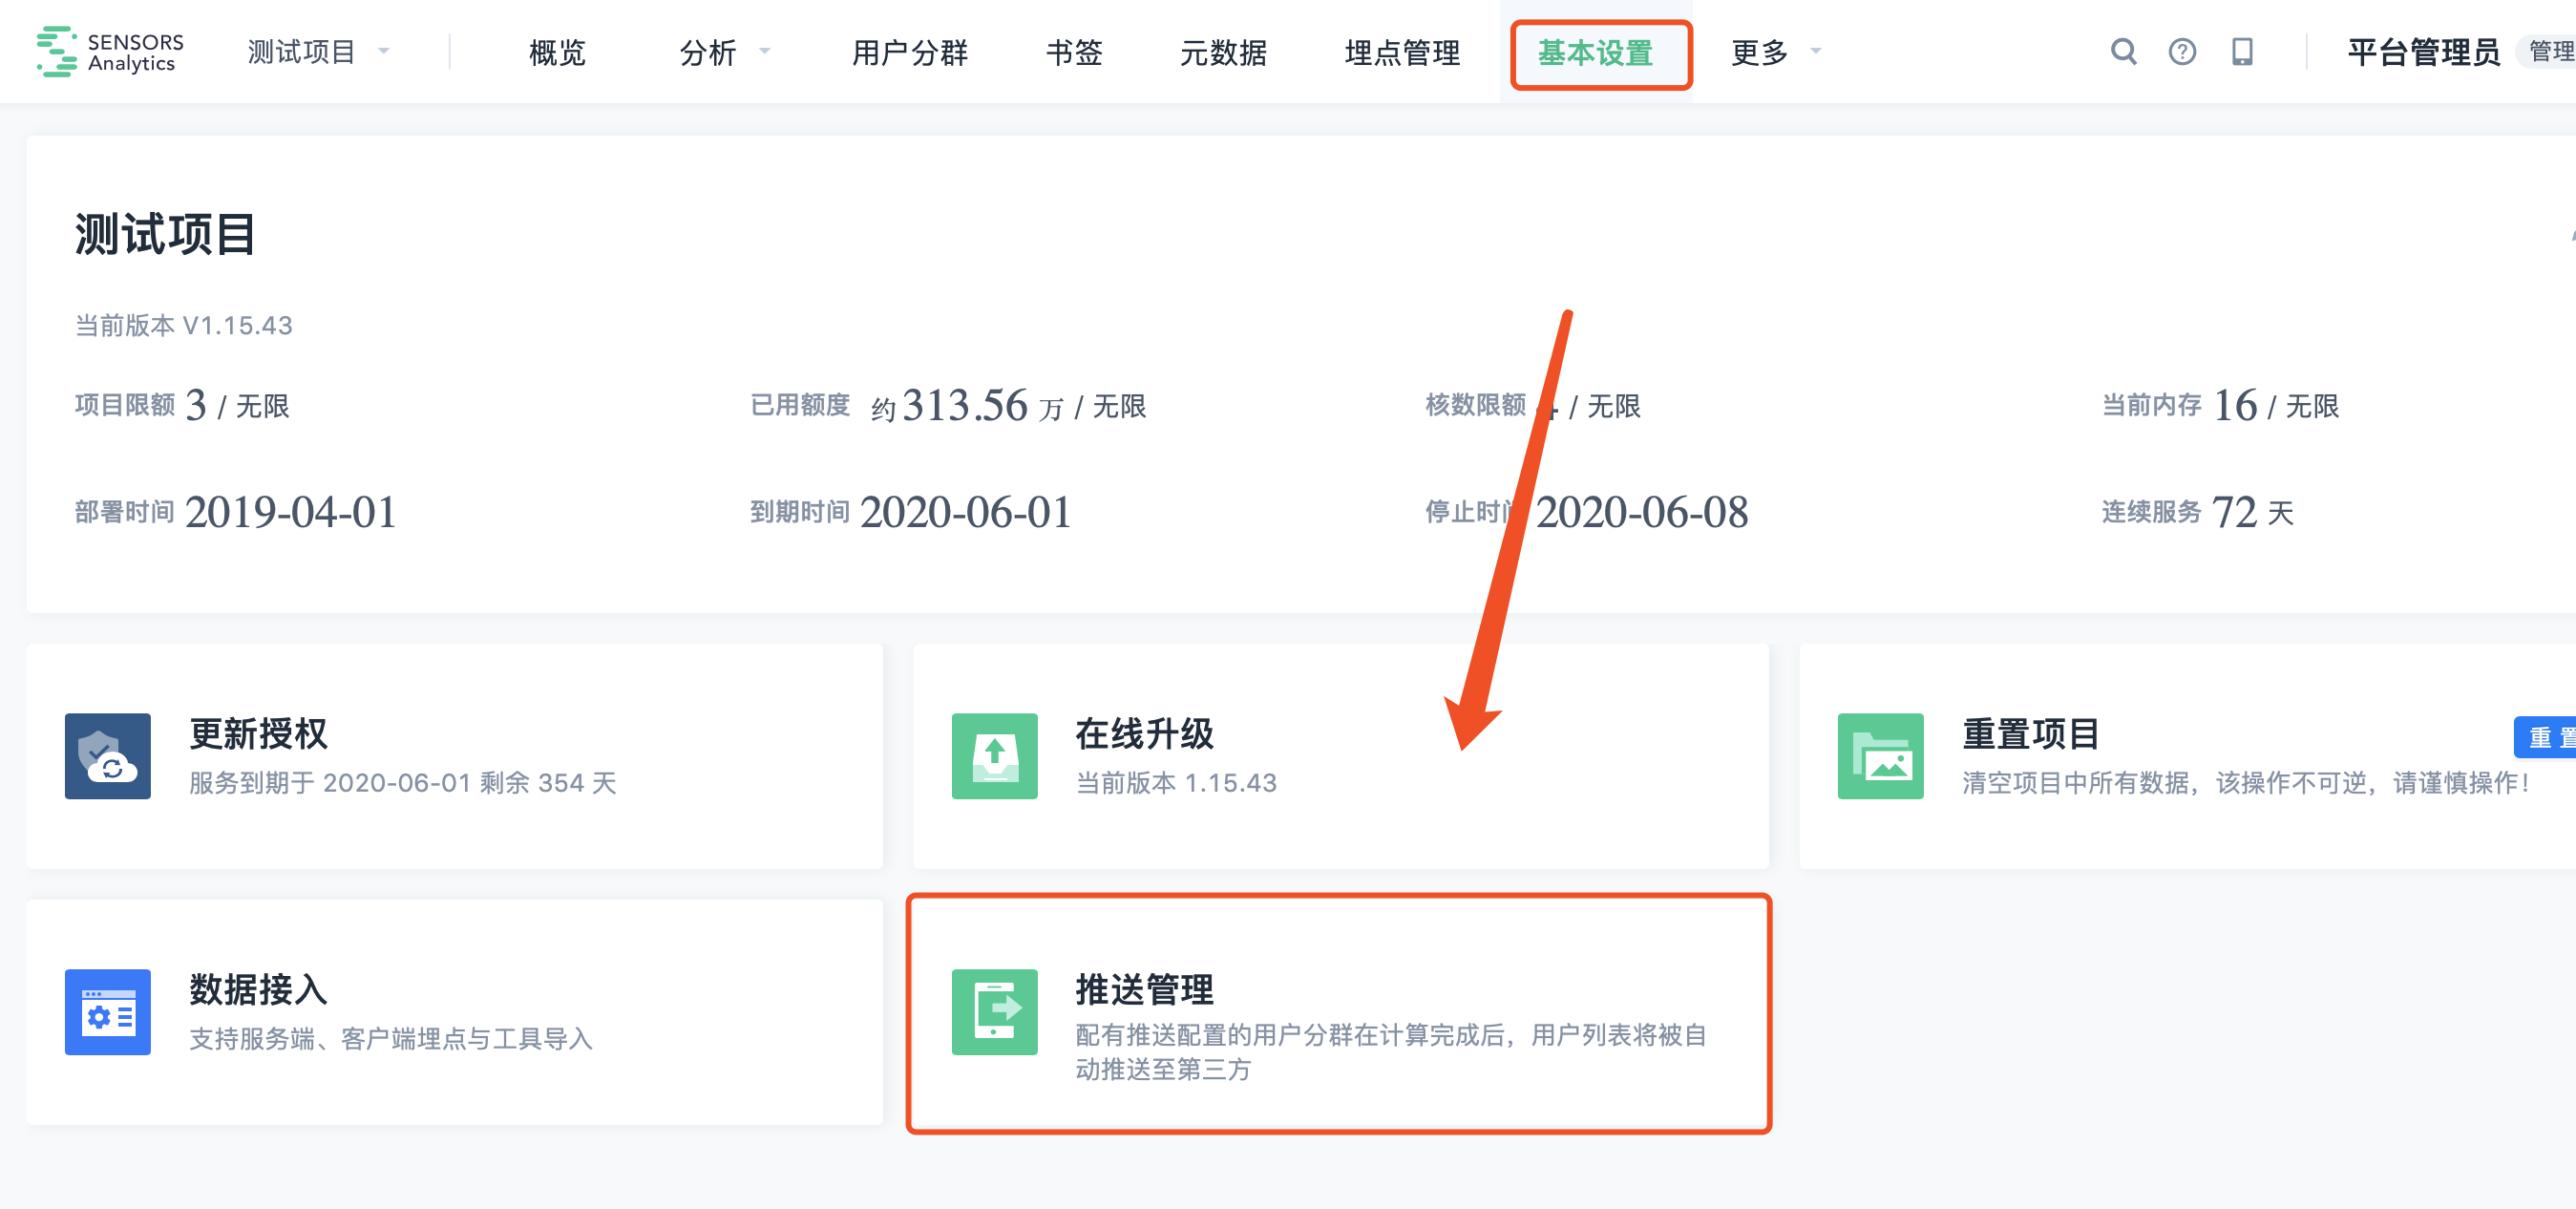Click the 当前版本 V1.15.43 text
This screenshot has width=2576, height=1209.
coord(184,325)
